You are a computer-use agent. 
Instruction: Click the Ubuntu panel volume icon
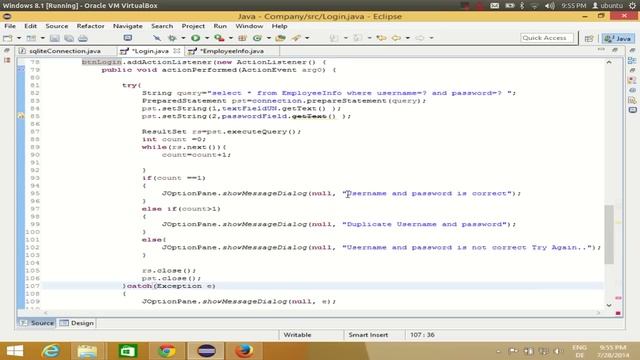550,5
